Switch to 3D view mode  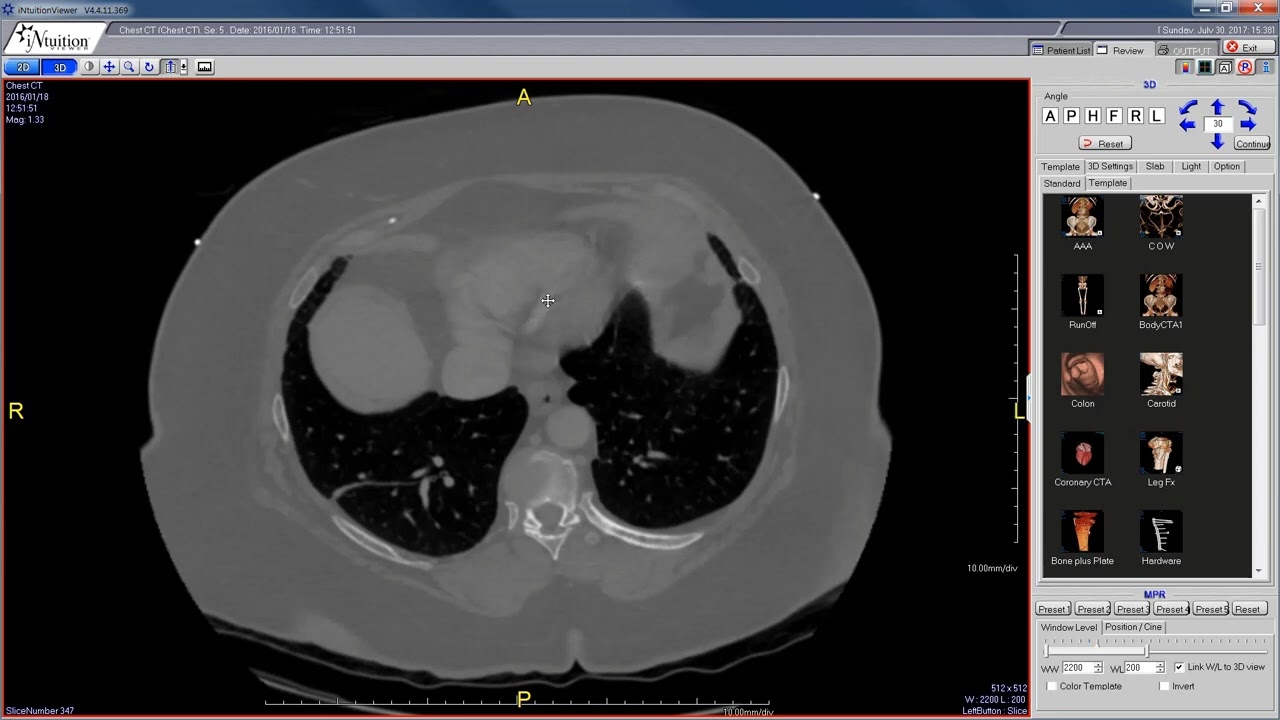coord(60,67)
